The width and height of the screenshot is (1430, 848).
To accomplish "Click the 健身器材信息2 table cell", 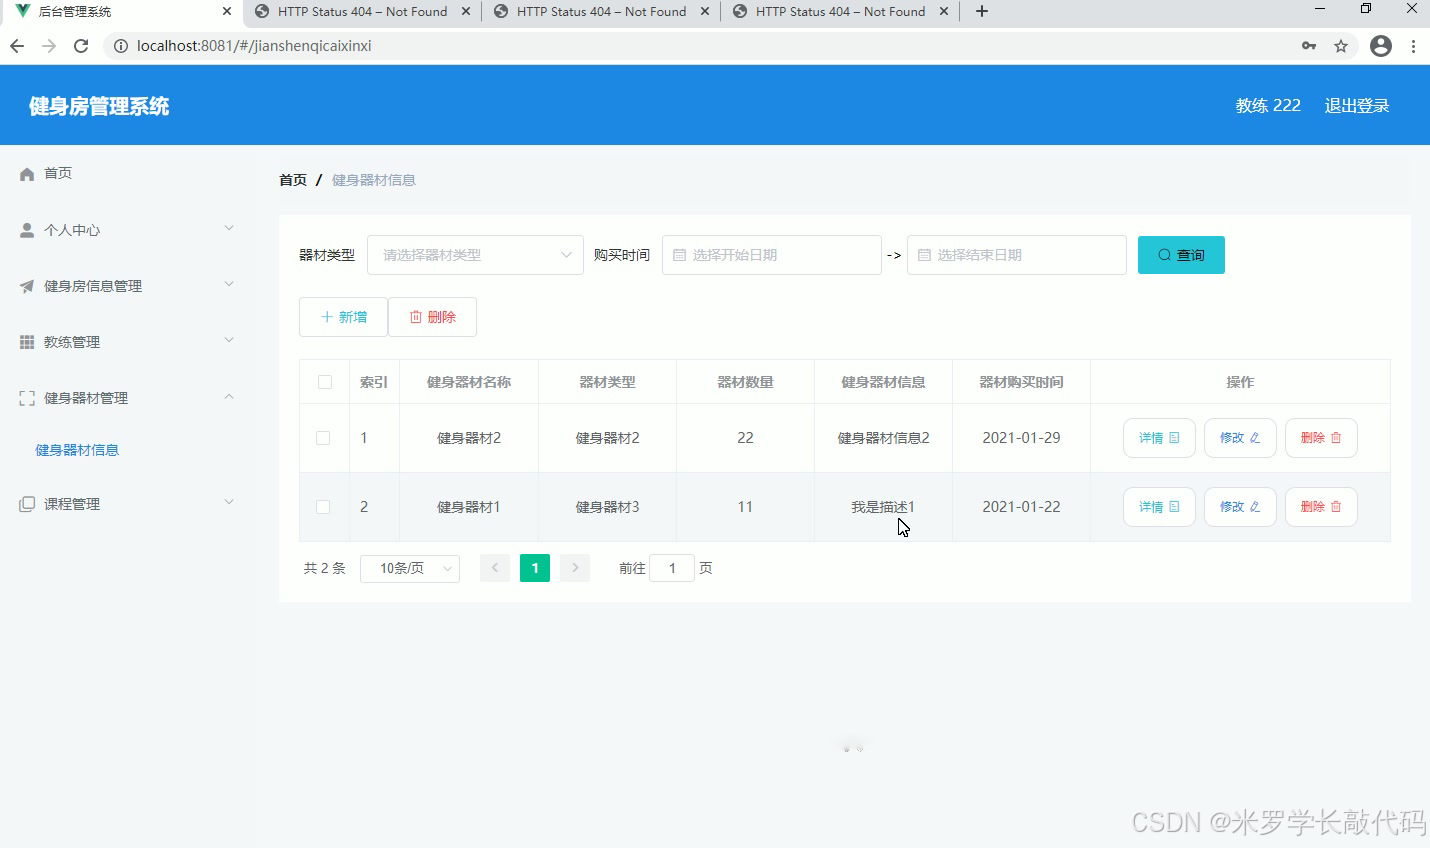I will coord(883,438).
